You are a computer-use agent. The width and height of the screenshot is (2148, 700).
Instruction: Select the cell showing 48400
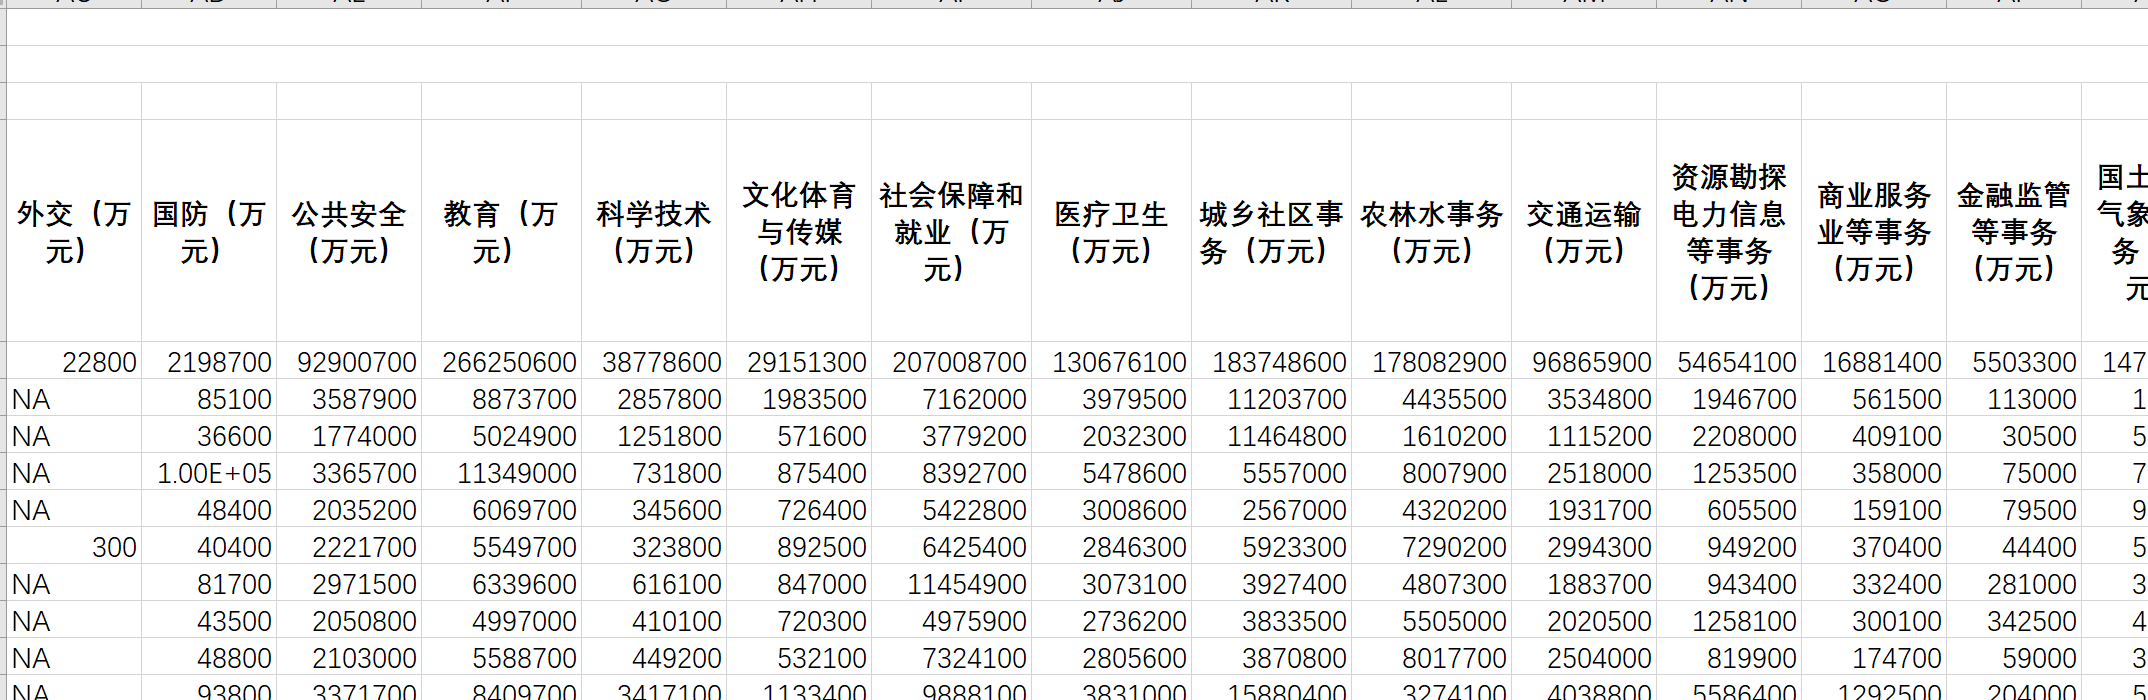[209, 509]
